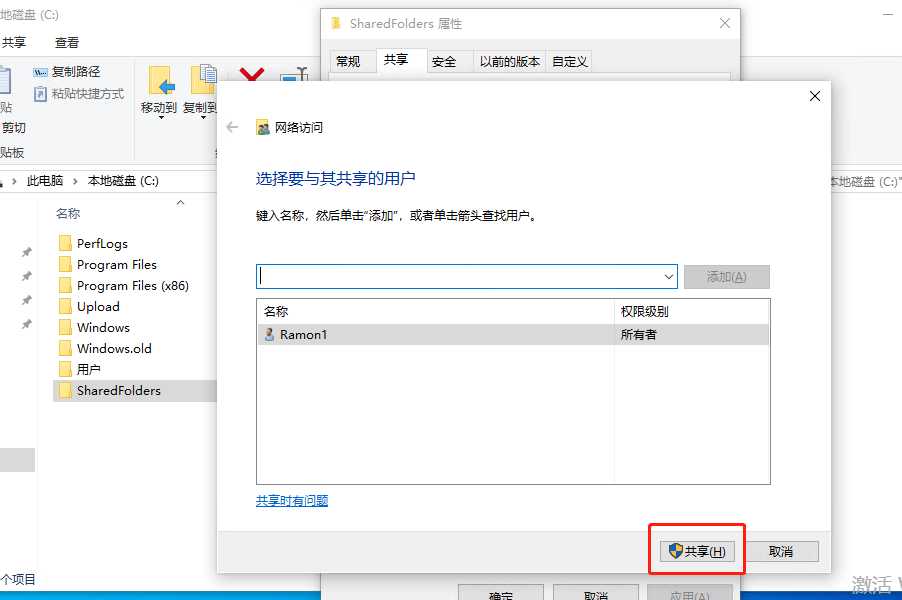Click the Upload folder icon
Viewport: 902px width, 600px height.
[65, 306]
